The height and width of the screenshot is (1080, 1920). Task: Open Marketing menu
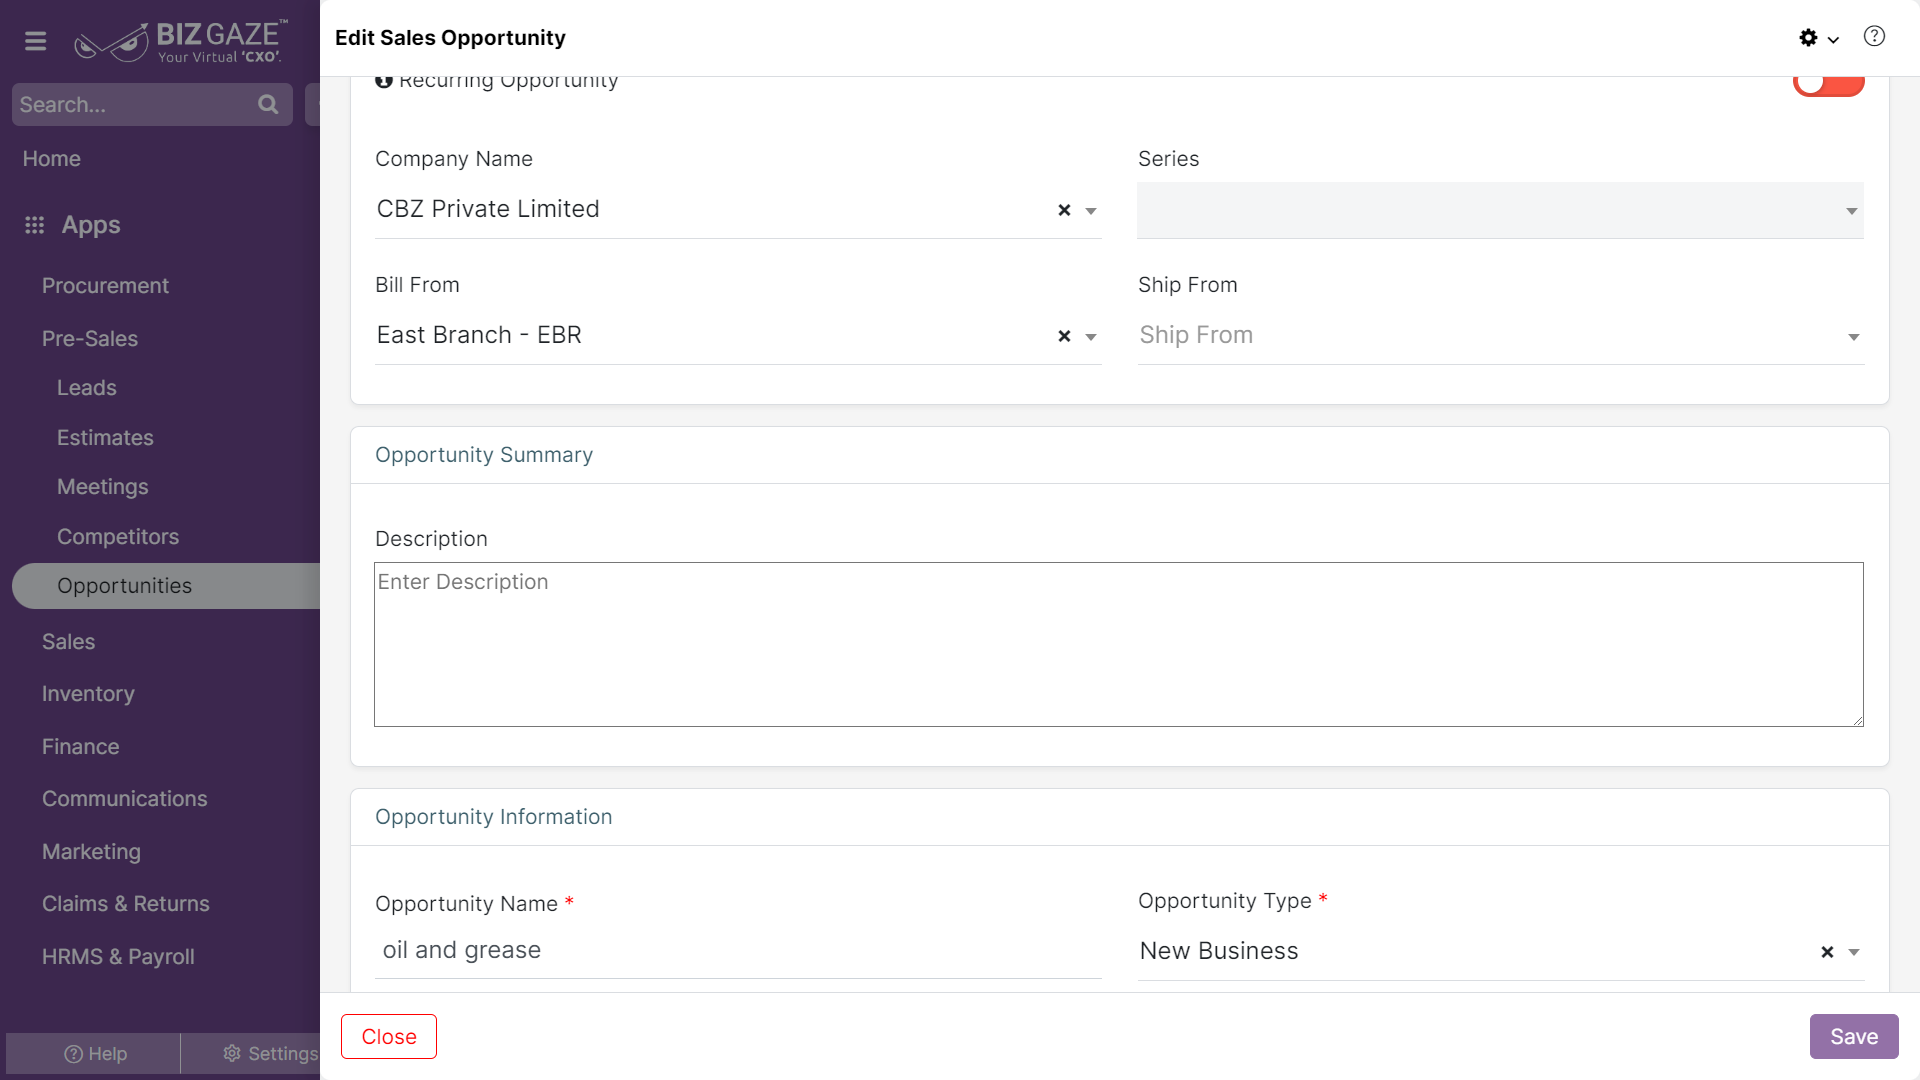coord(91,852)
